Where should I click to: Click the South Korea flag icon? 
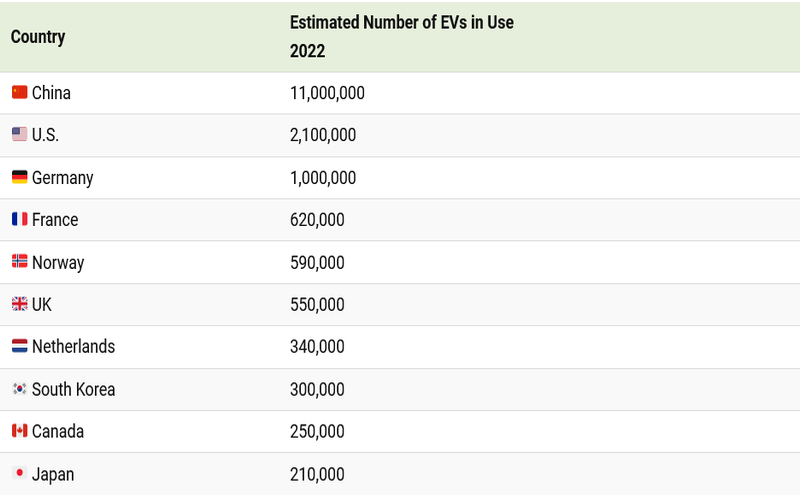click(x=19, y=389)
